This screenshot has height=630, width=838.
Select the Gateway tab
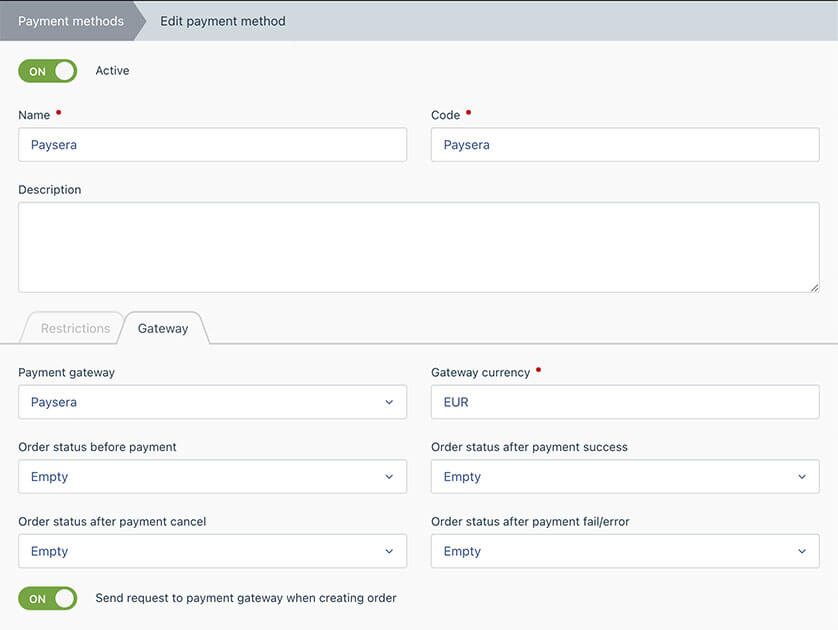point(163,328)
